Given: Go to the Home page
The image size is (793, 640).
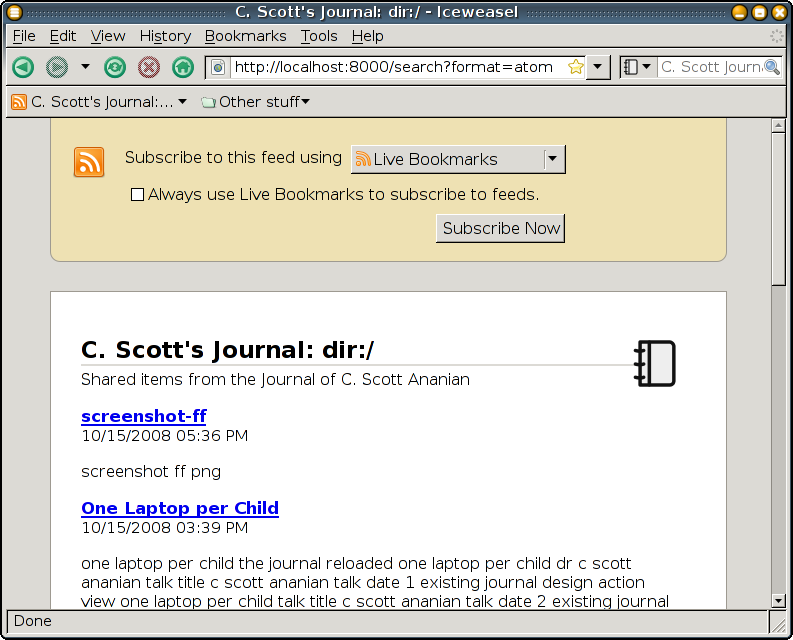Looking at the screenshot, I should coord(182,67).
